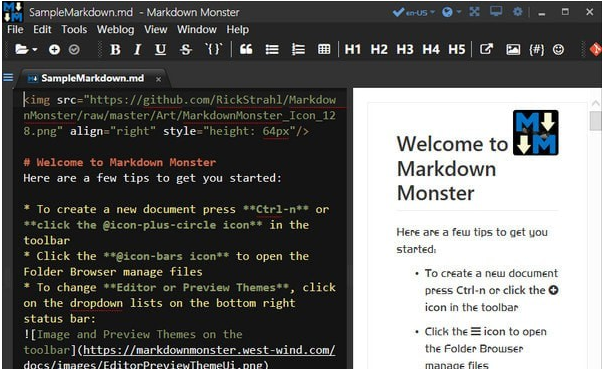
Task: Expand the open-file folder dropdown arrow
Action: coord(35,50)
